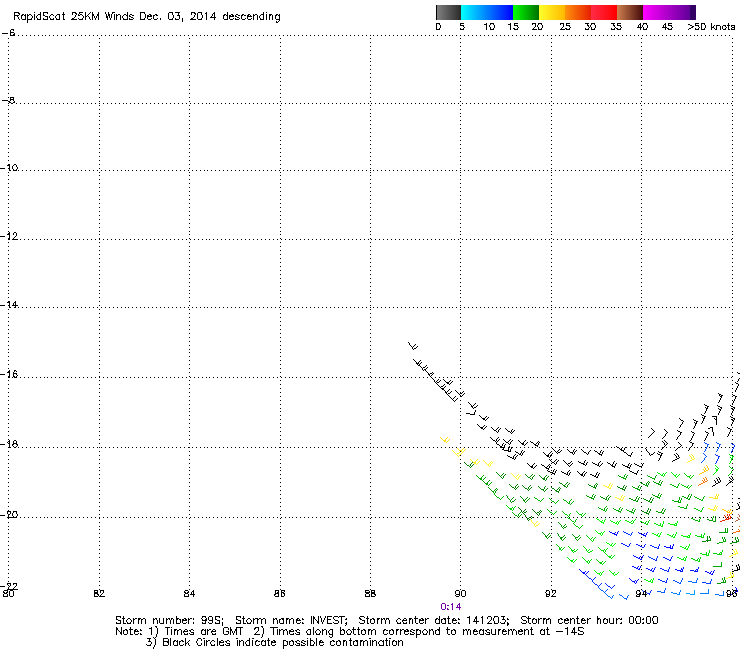This screenshot has width=740, height=650.
Task: Click the purple "0:14" time label
Action: pos(451,607)
